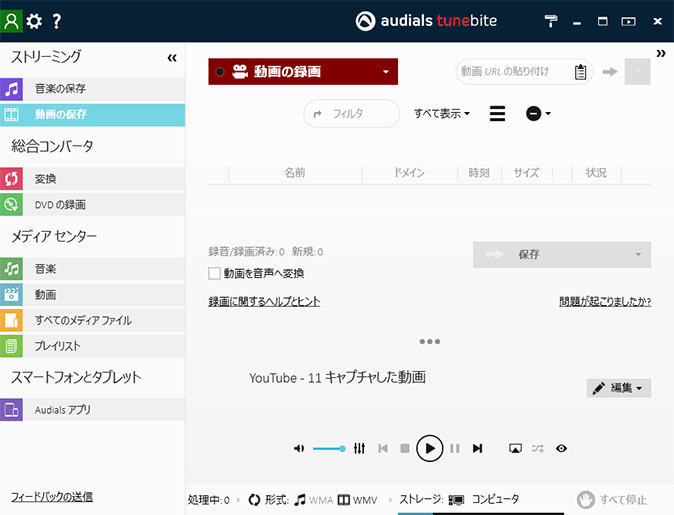Select WMV video format in status bar

pos(358,500)
